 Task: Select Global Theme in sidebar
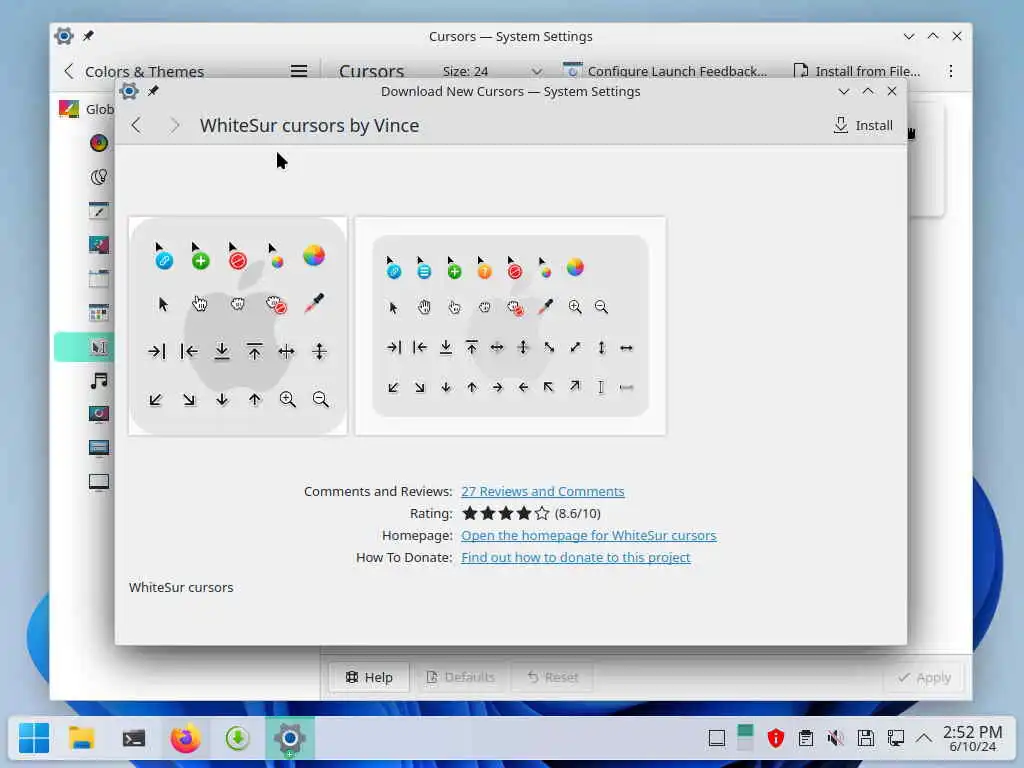point(86,109)
